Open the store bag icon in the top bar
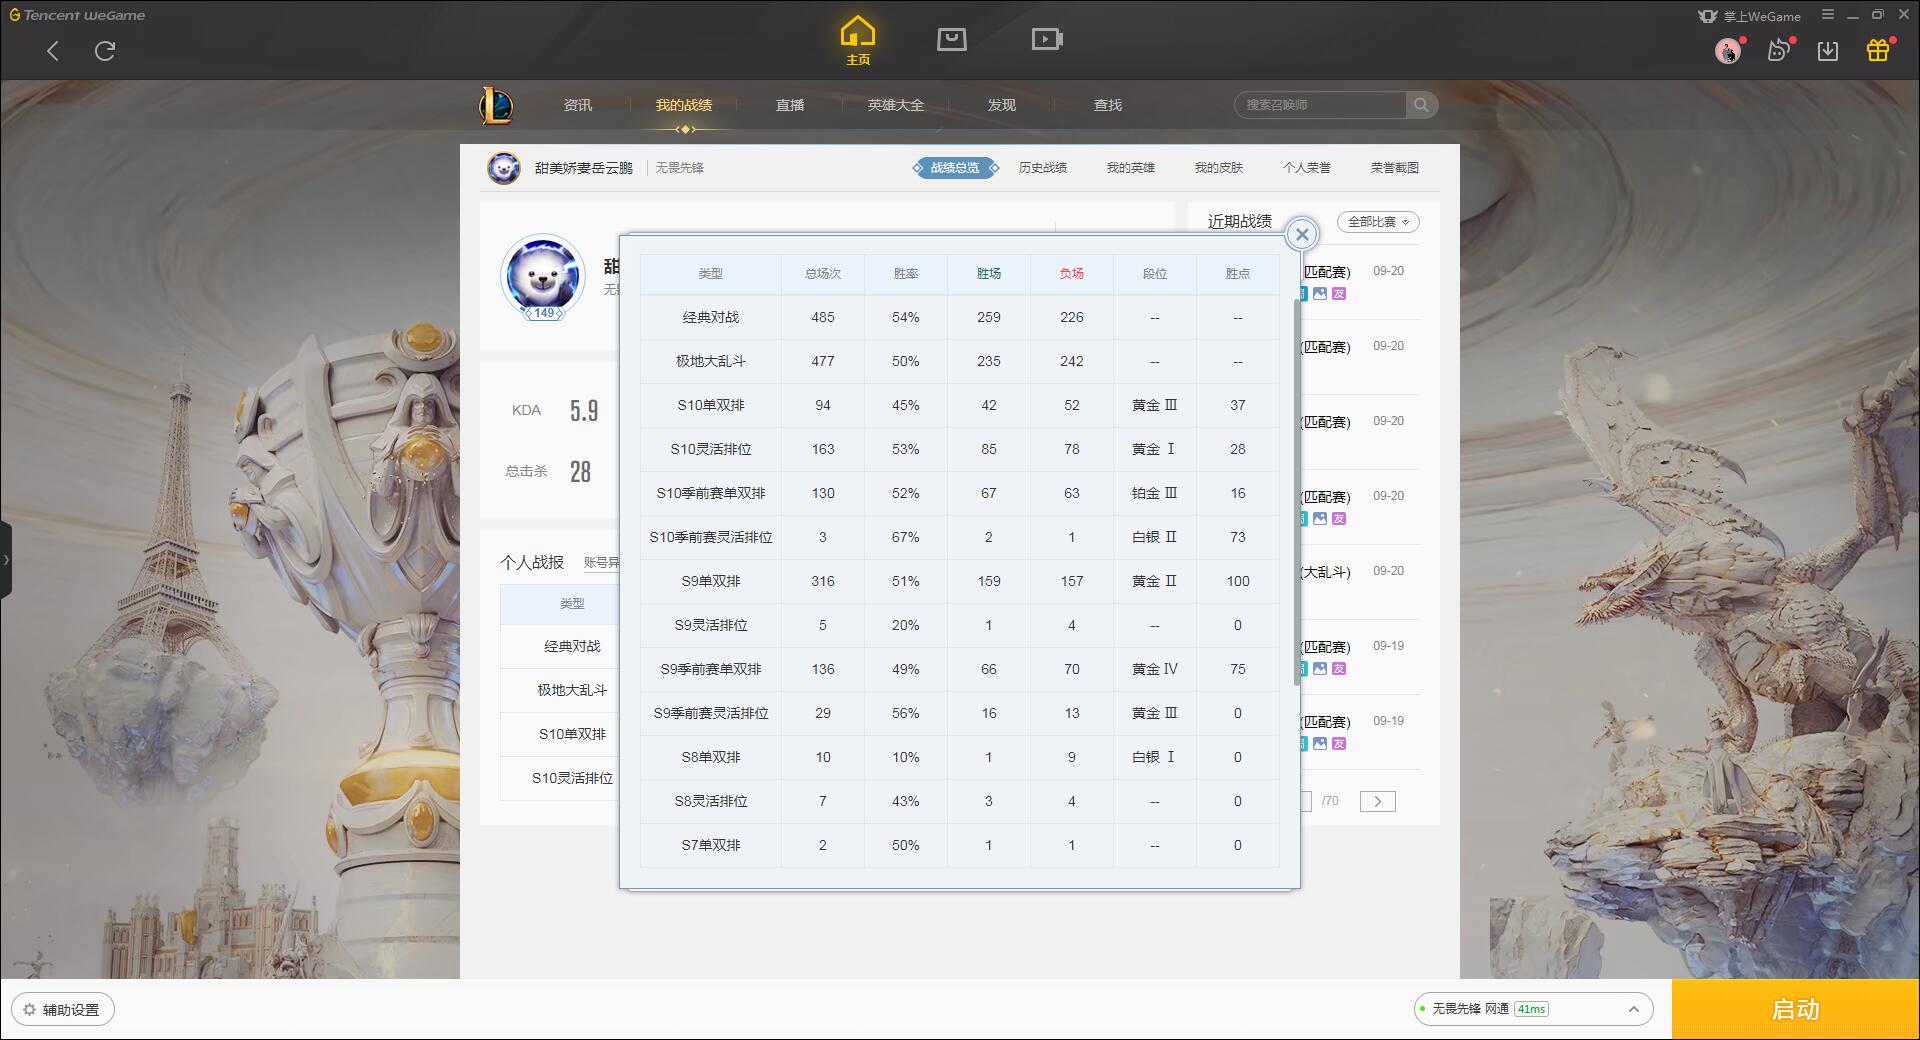This screenshot has height=1040, width=1920. [952, 39]
